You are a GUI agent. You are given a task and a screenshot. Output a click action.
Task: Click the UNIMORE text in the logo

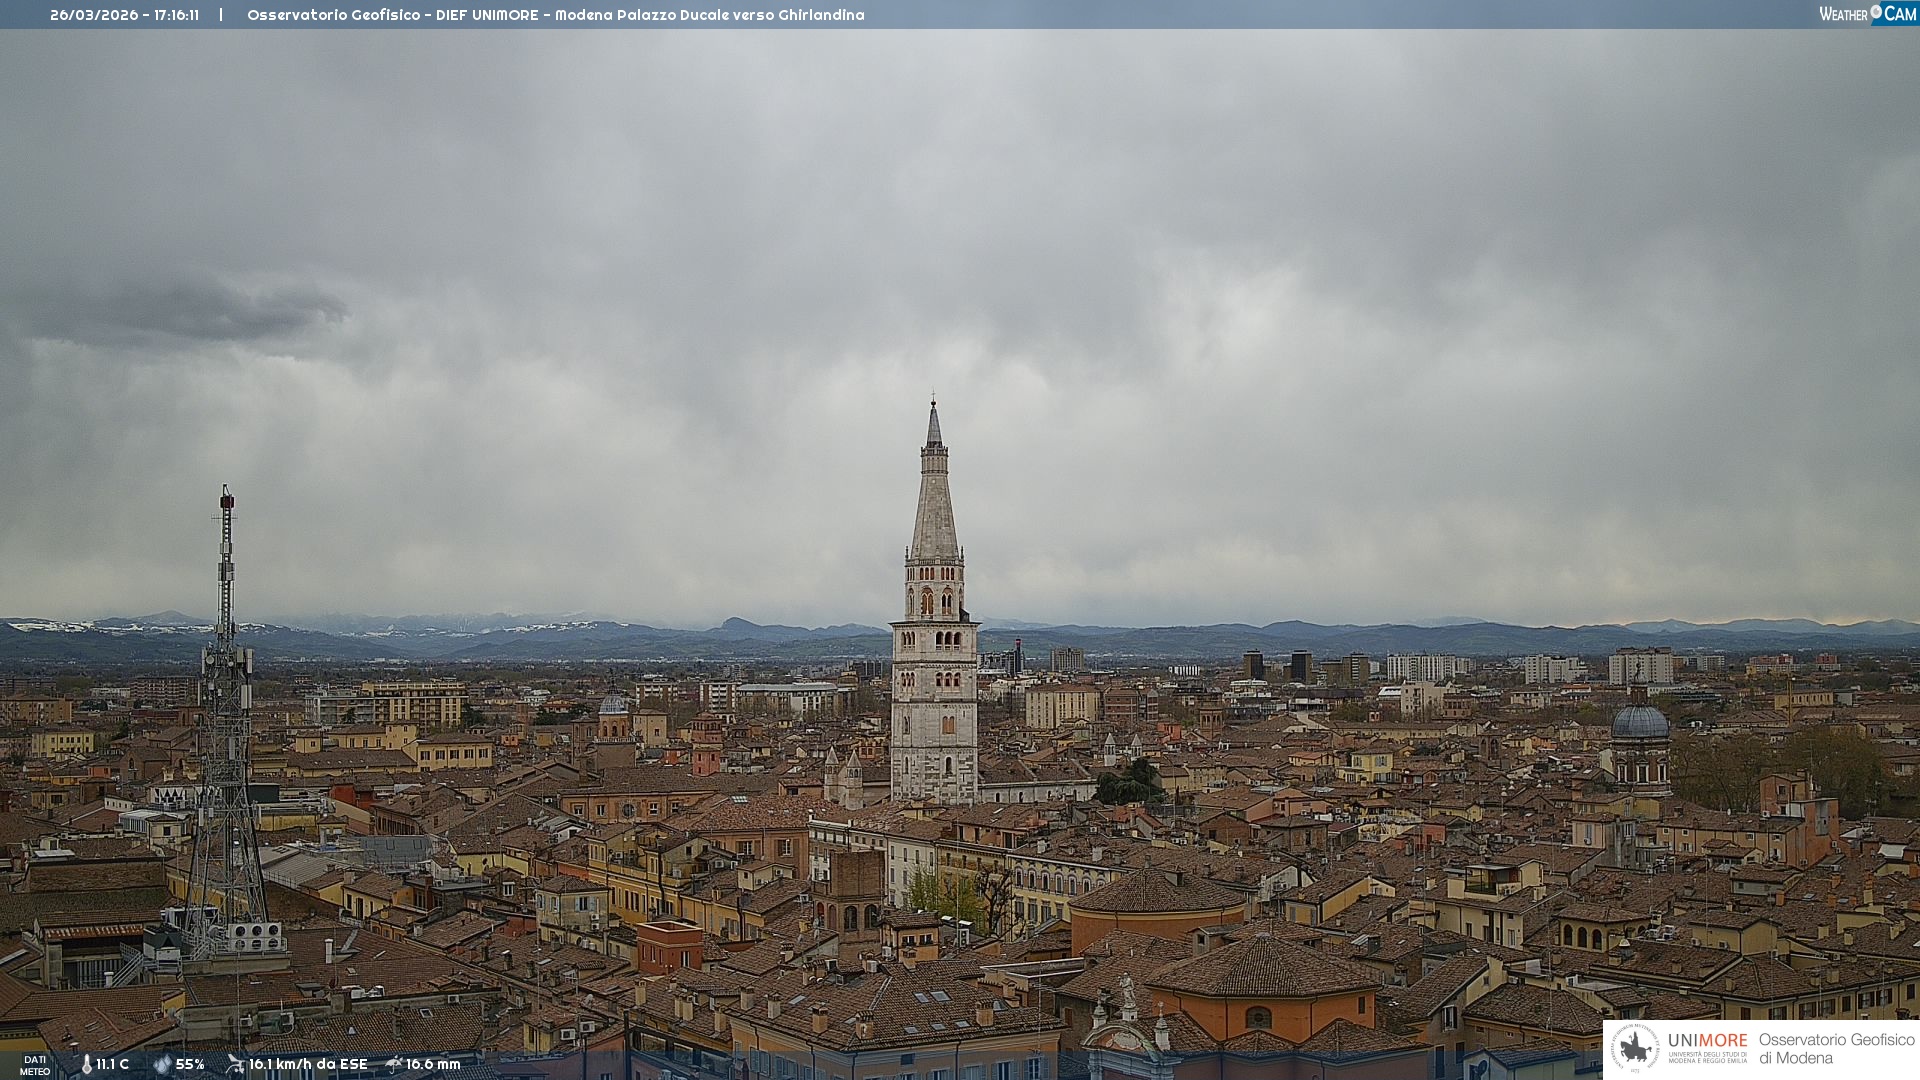1707,1041
